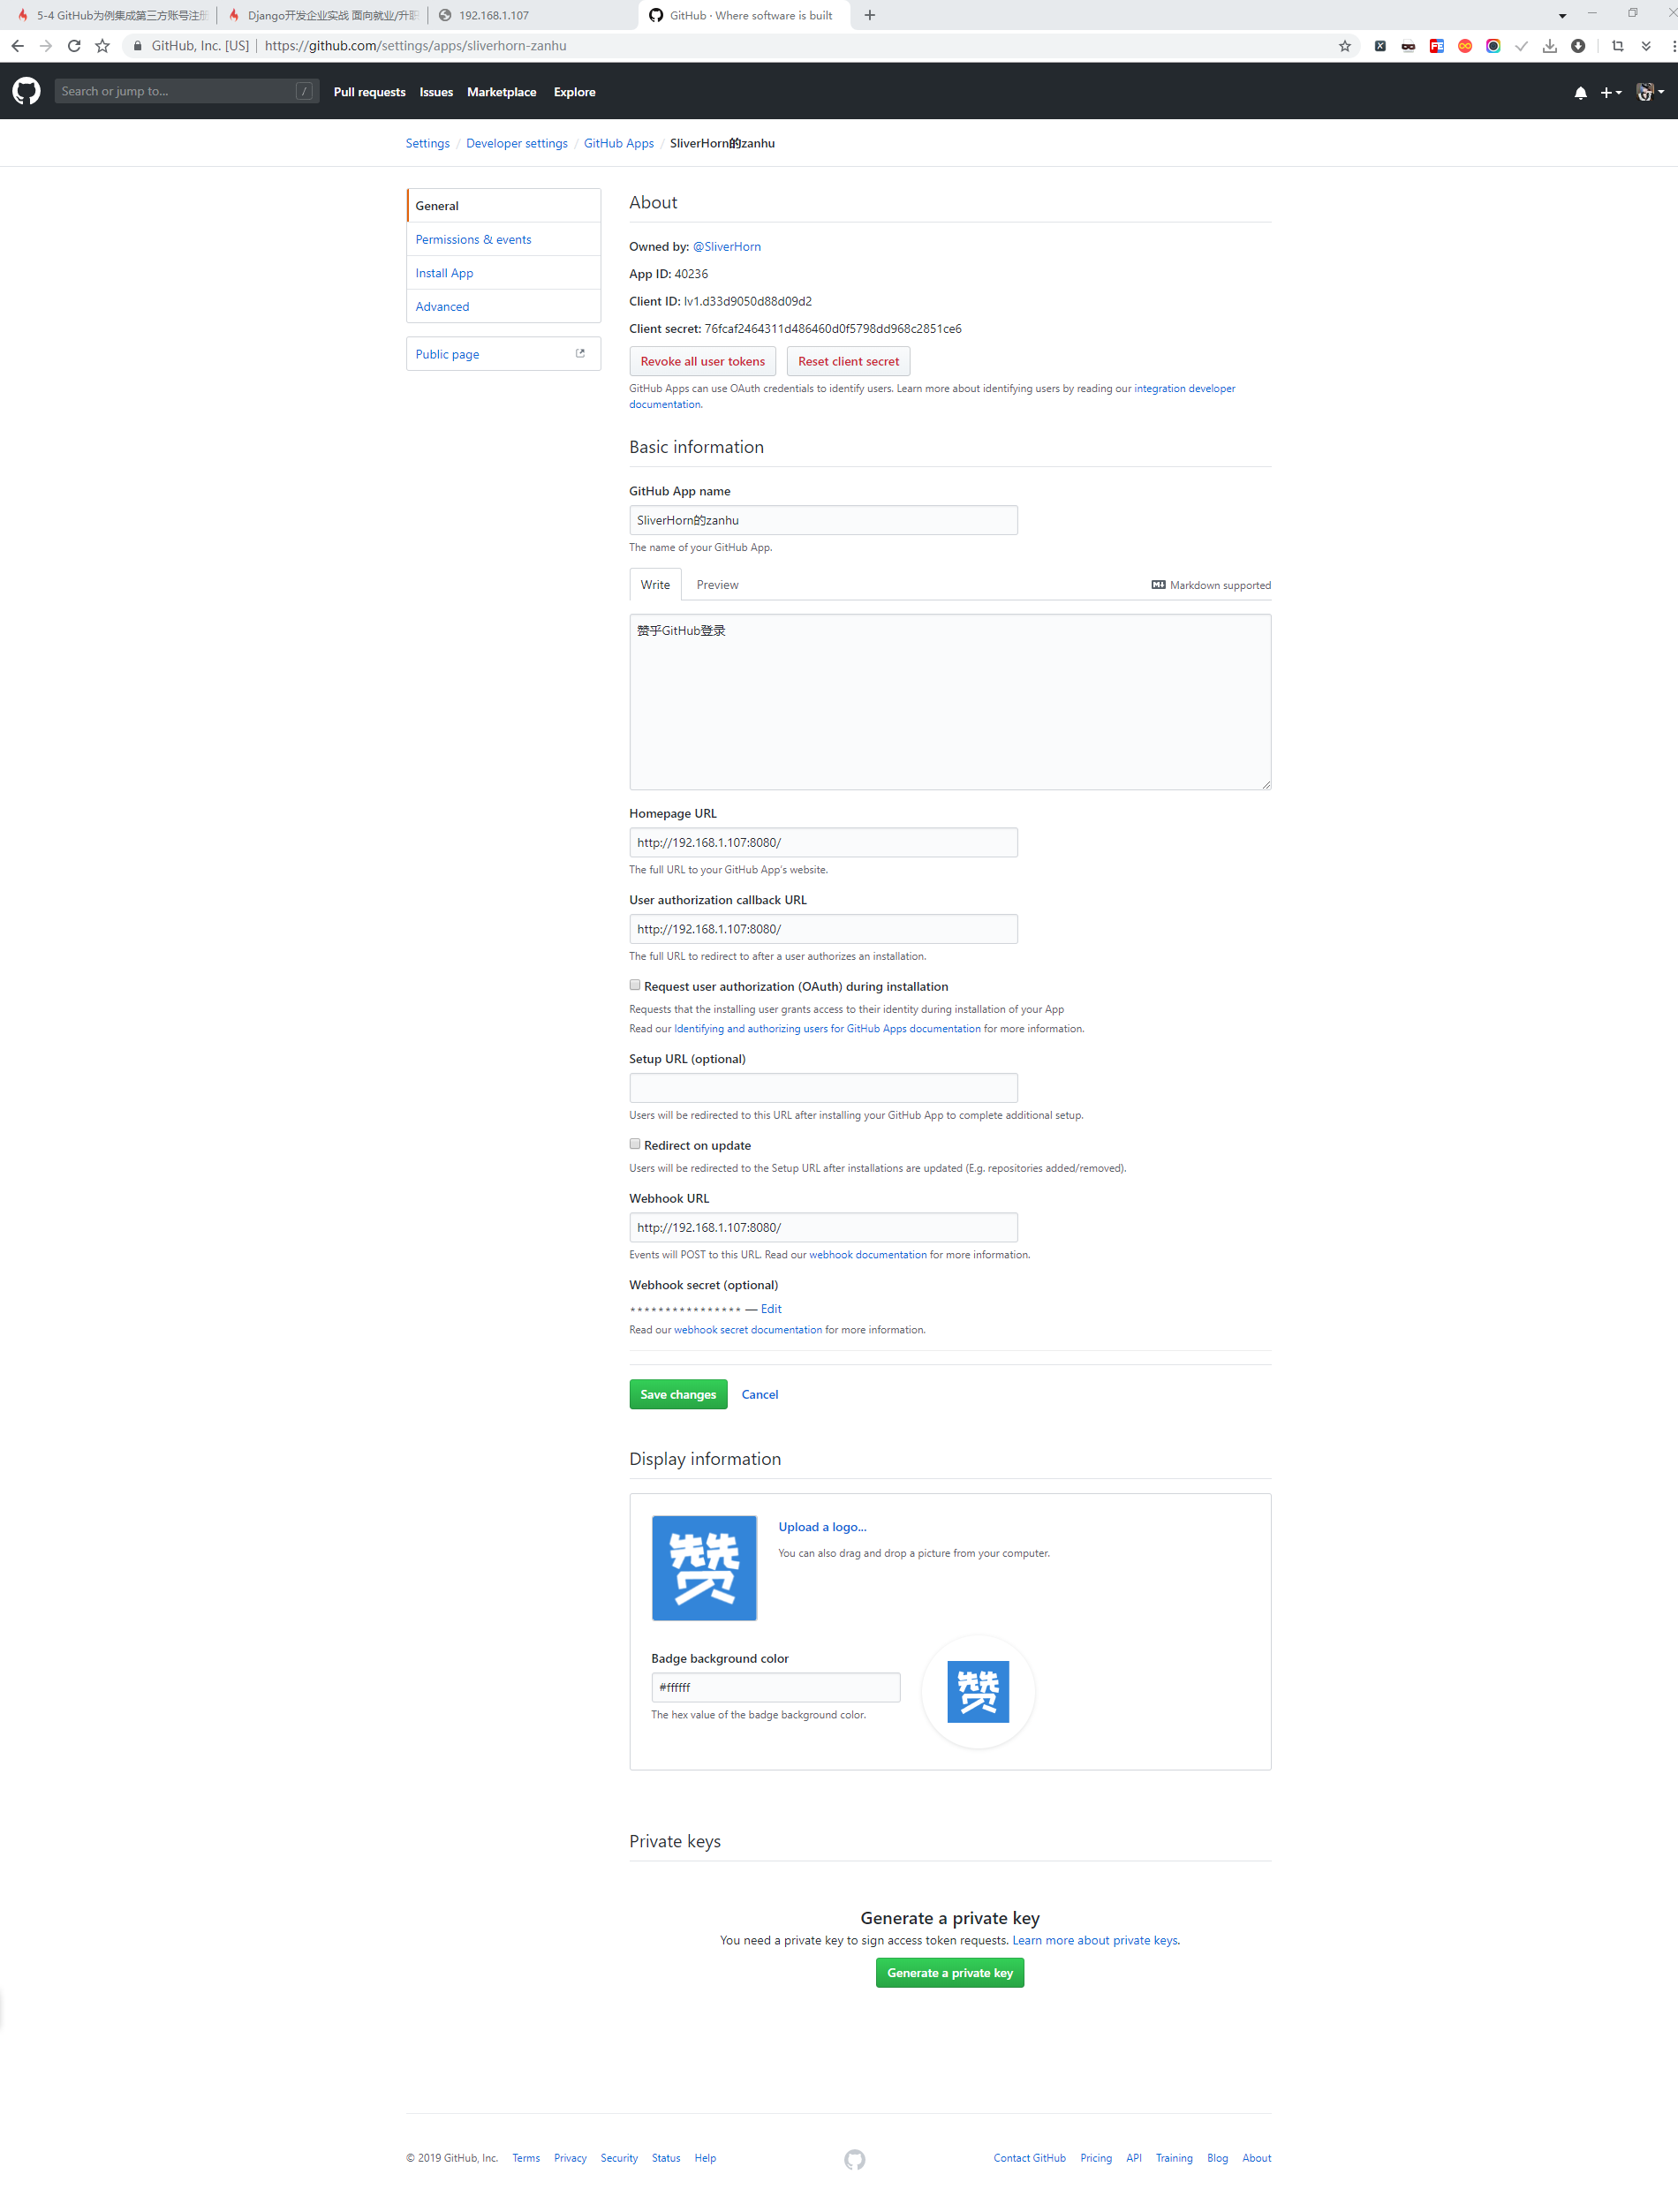
Task: Click the masked-document extension icon
Action: (x=1408, y=46)
